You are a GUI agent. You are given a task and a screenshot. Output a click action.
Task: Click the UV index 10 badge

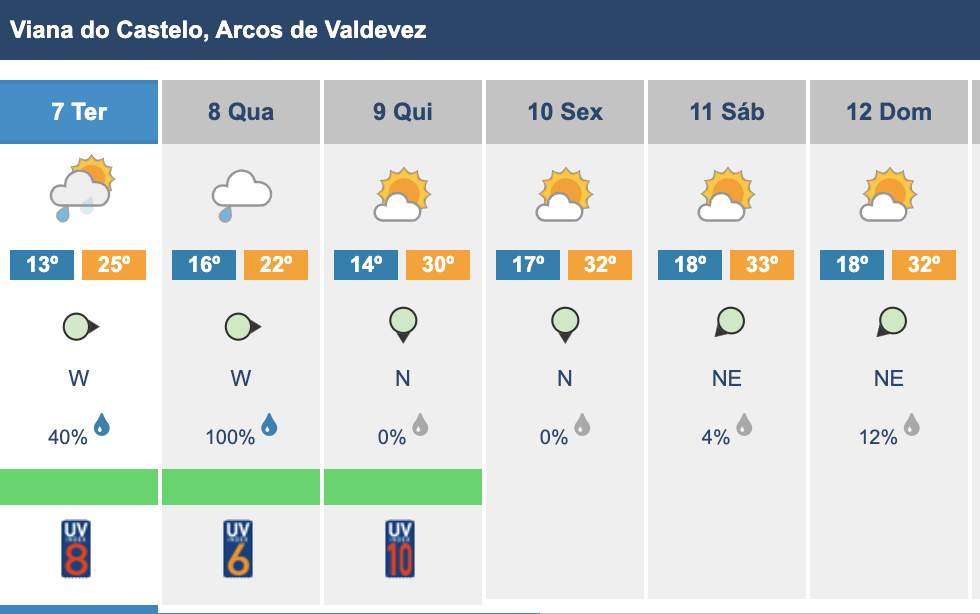click(x=400, y=549)
